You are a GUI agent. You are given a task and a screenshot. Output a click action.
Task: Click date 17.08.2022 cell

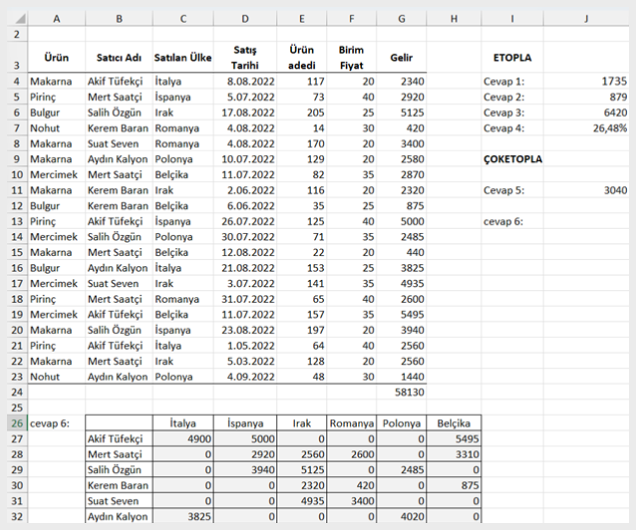tap(245, 112)
